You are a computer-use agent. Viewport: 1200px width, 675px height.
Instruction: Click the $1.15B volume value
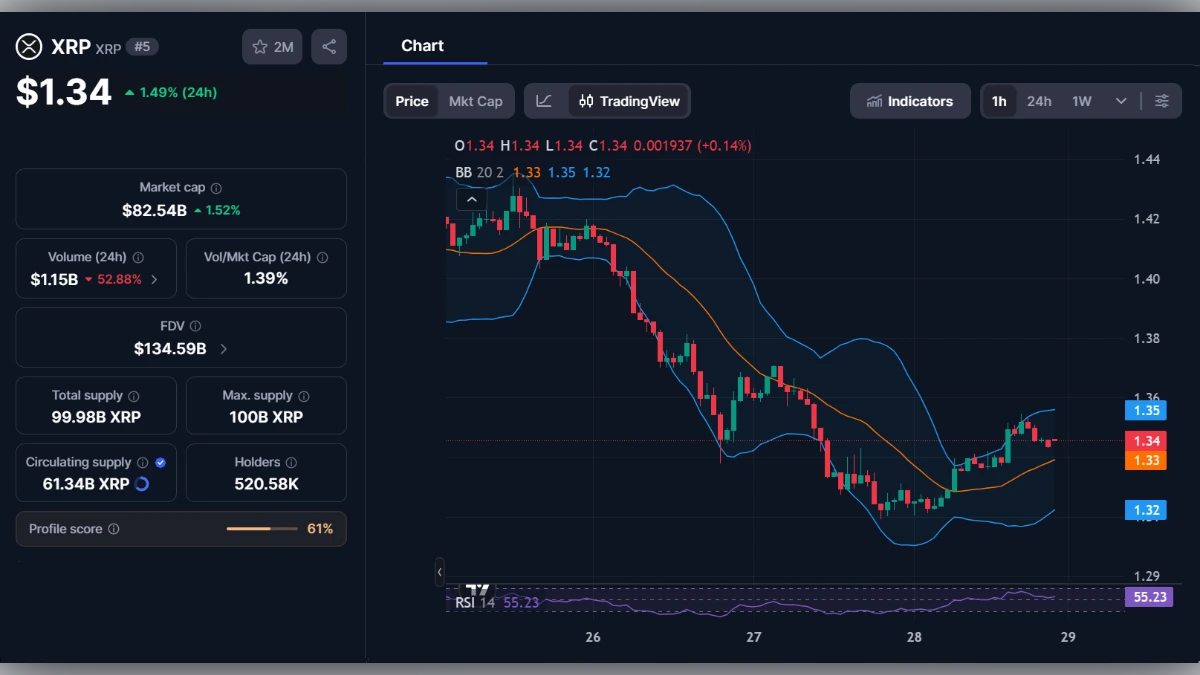tap(54, 279)
